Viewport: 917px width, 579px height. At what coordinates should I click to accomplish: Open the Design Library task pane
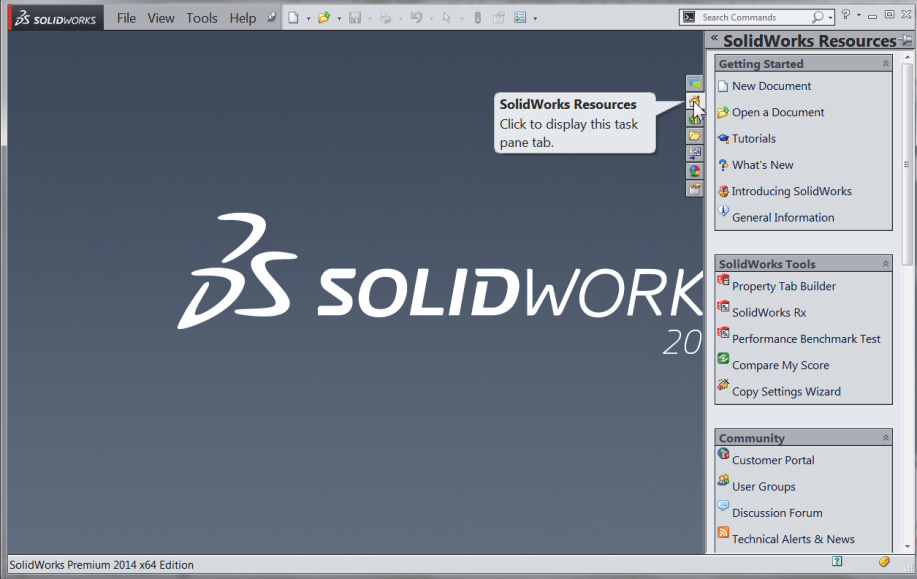coord(695,119)
